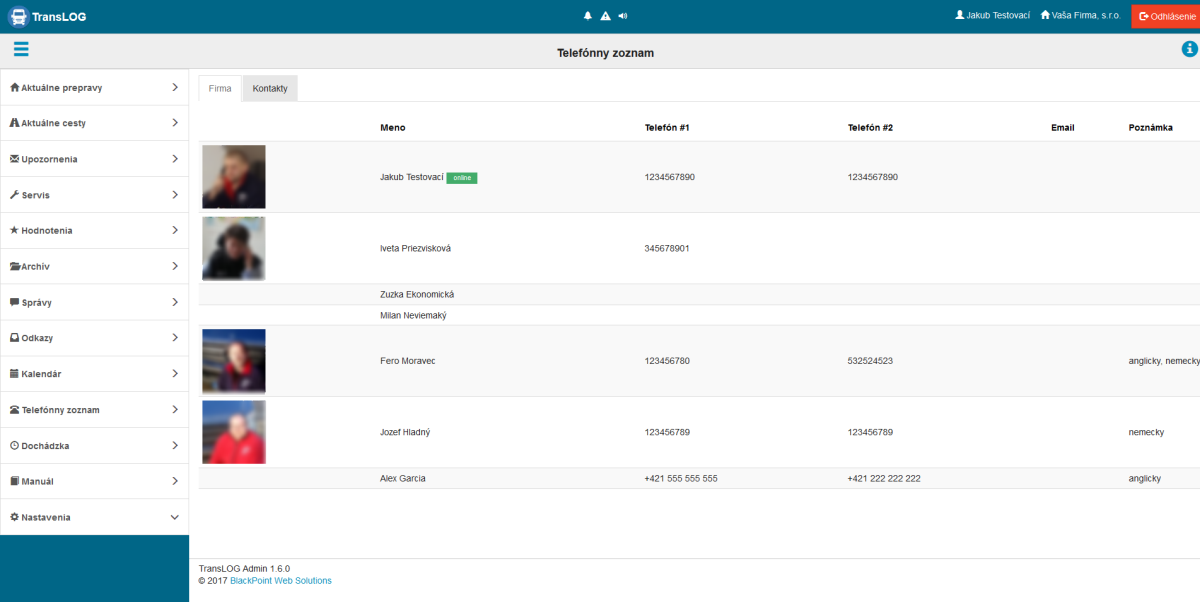Toggle the sound speaker icon
1200x602 pixels.
[x=623, y=16]
